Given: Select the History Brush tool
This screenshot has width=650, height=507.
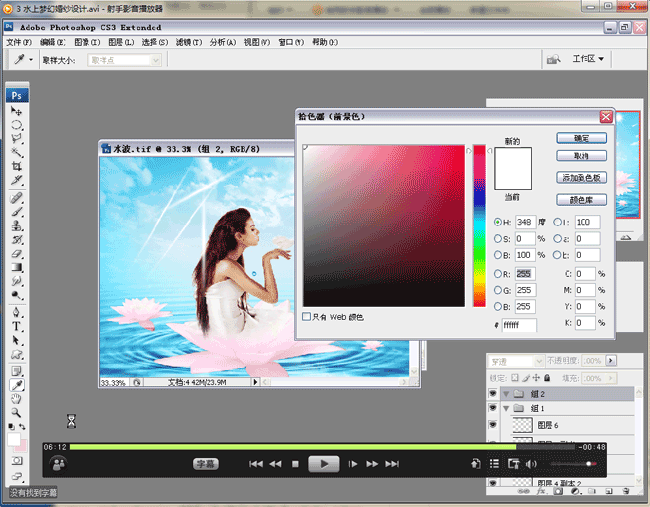Looking at the screenshot, I should coord(17,240).
